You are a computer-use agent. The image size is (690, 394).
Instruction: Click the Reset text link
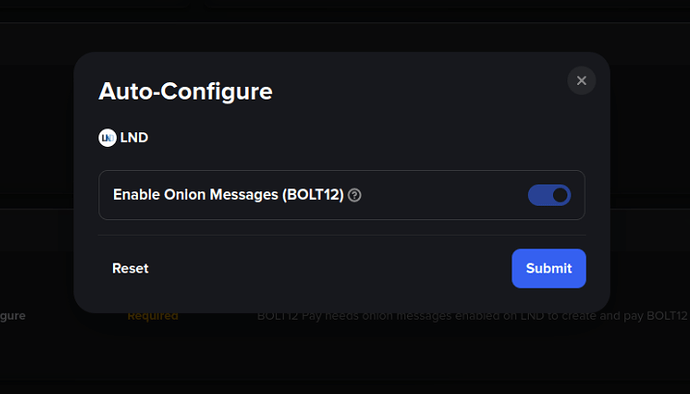coord(130,269)
